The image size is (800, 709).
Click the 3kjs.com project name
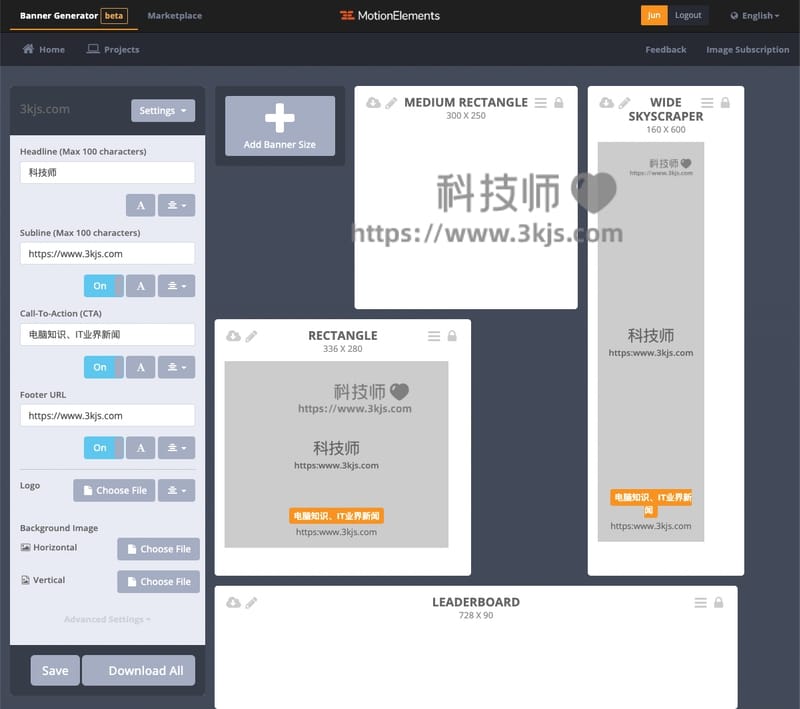[x=45, y=109]
